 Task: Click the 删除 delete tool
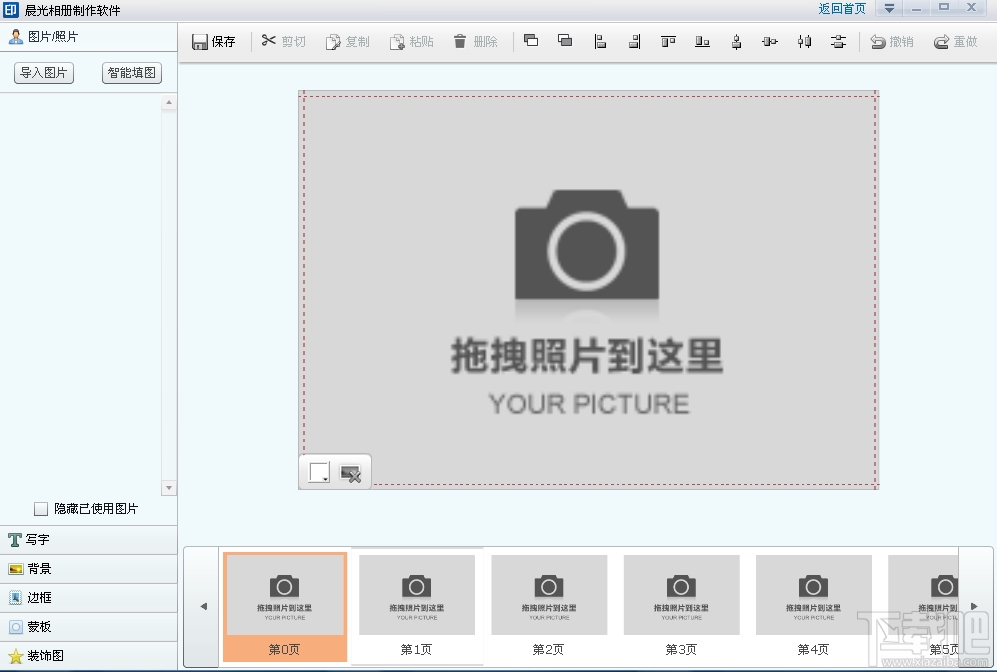coord(475,41)
